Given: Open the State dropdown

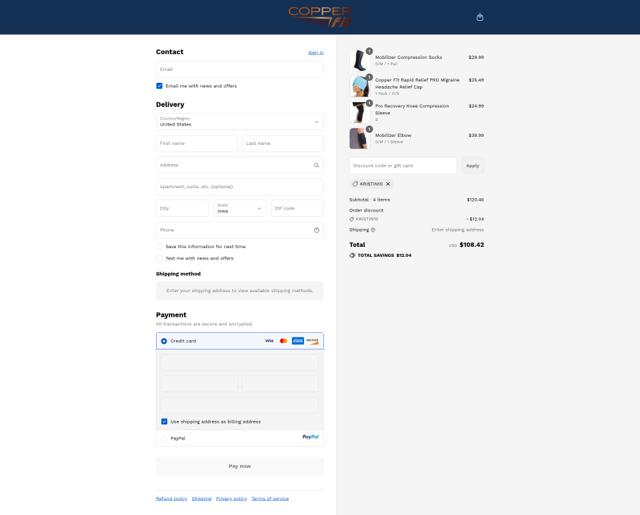Looking at the screenshot, I should coord(240,209).
